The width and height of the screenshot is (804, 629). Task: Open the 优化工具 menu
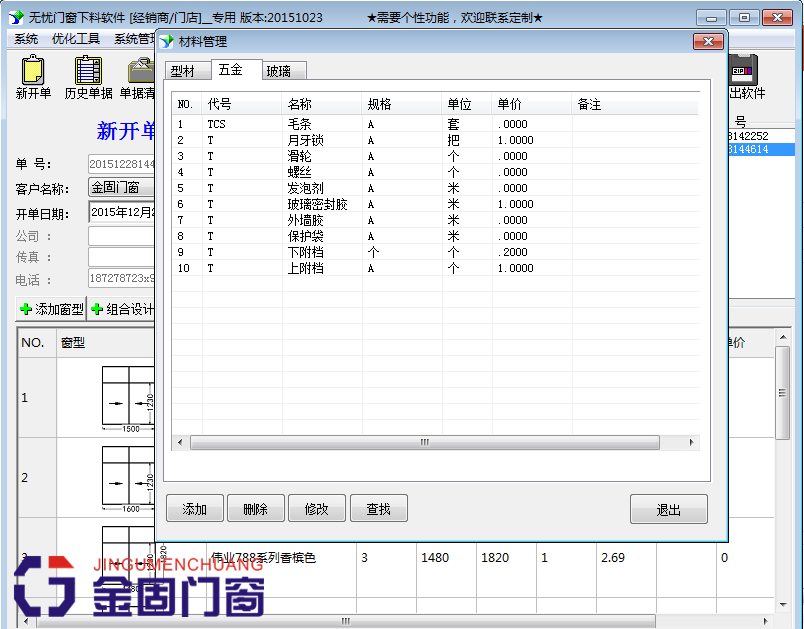tap(77, 40)
